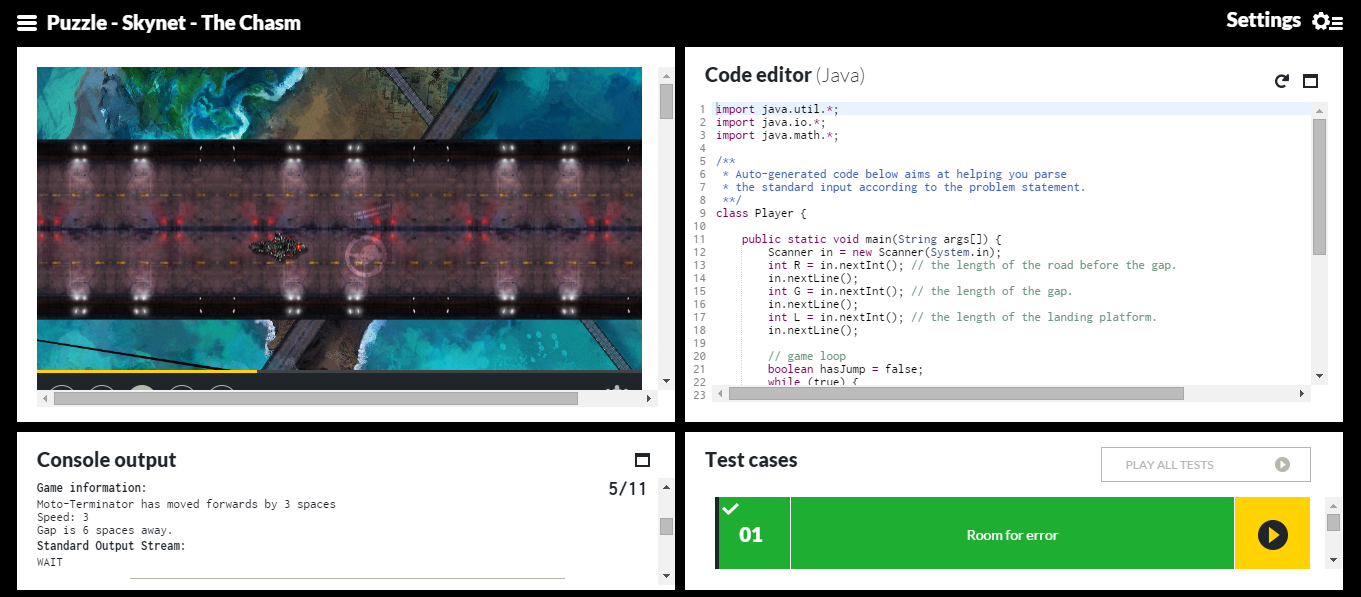Click the code editor horizontal scrollbar thumb
This screenshot has width=1361, height=597.
957,394
